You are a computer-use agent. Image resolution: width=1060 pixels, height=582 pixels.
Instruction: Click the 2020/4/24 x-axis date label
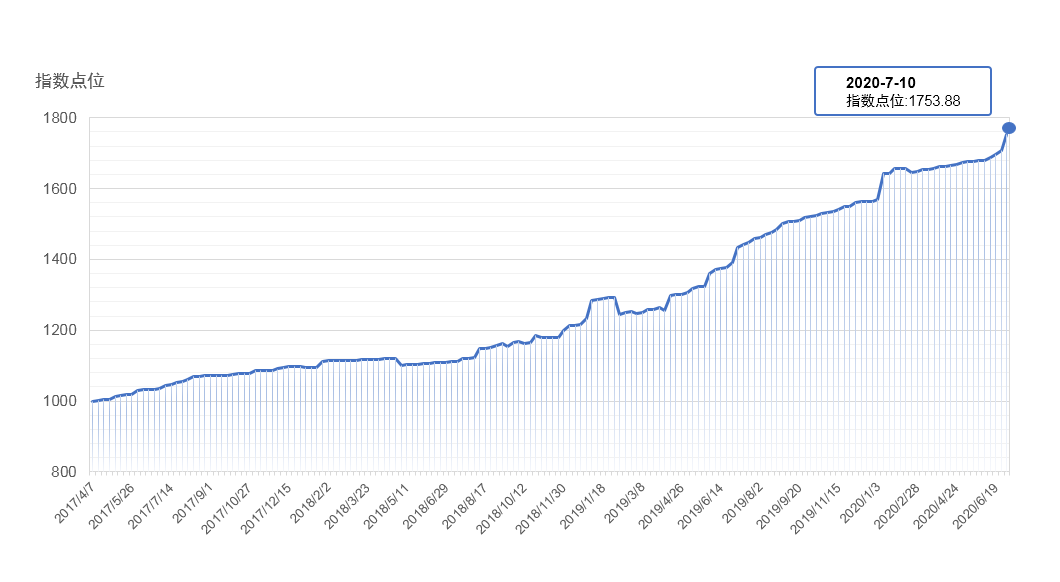pos(936,506)
